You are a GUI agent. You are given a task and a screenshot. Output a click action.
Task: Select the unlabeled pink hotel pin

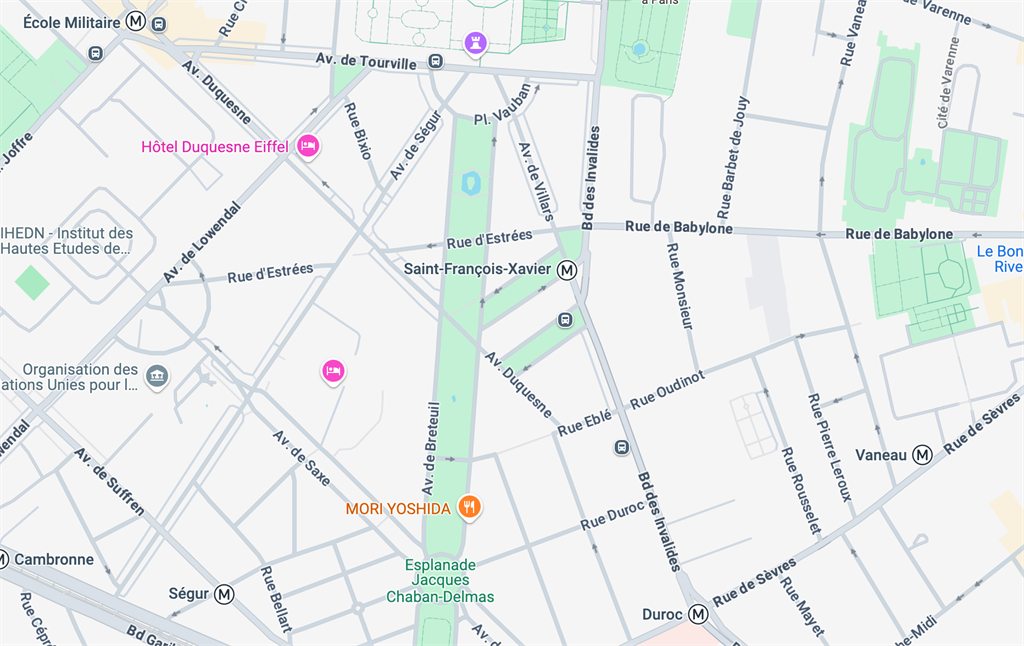[333, 371]
